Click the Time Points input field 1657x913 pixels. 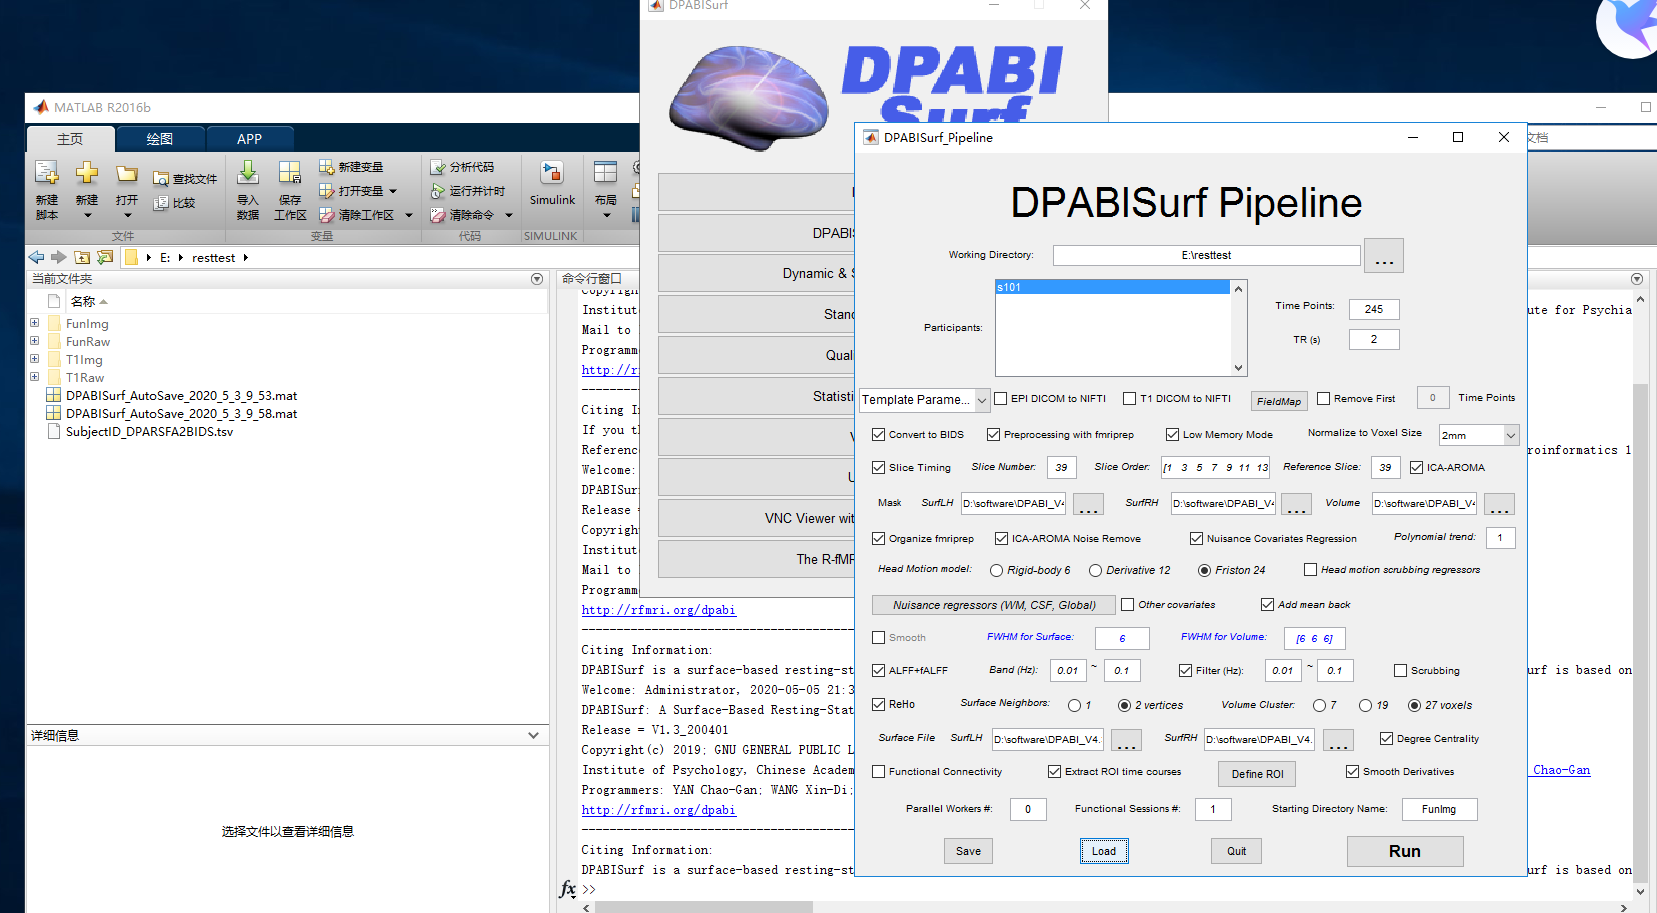tap(1373, 309)
